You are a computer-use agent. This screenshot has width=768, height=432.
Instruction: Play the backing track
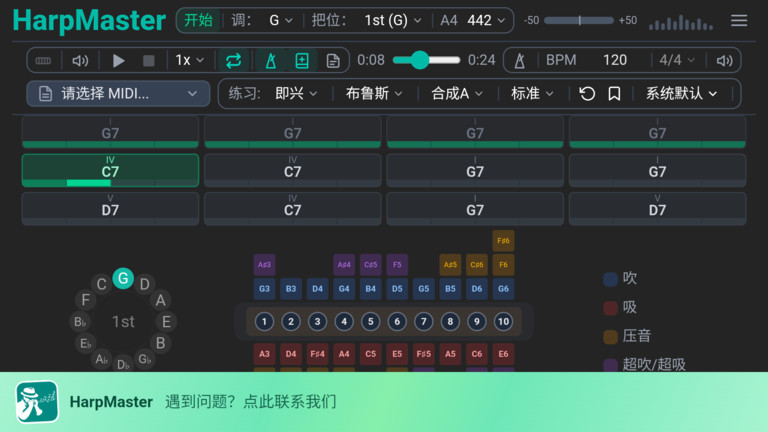tap(118, 61)
